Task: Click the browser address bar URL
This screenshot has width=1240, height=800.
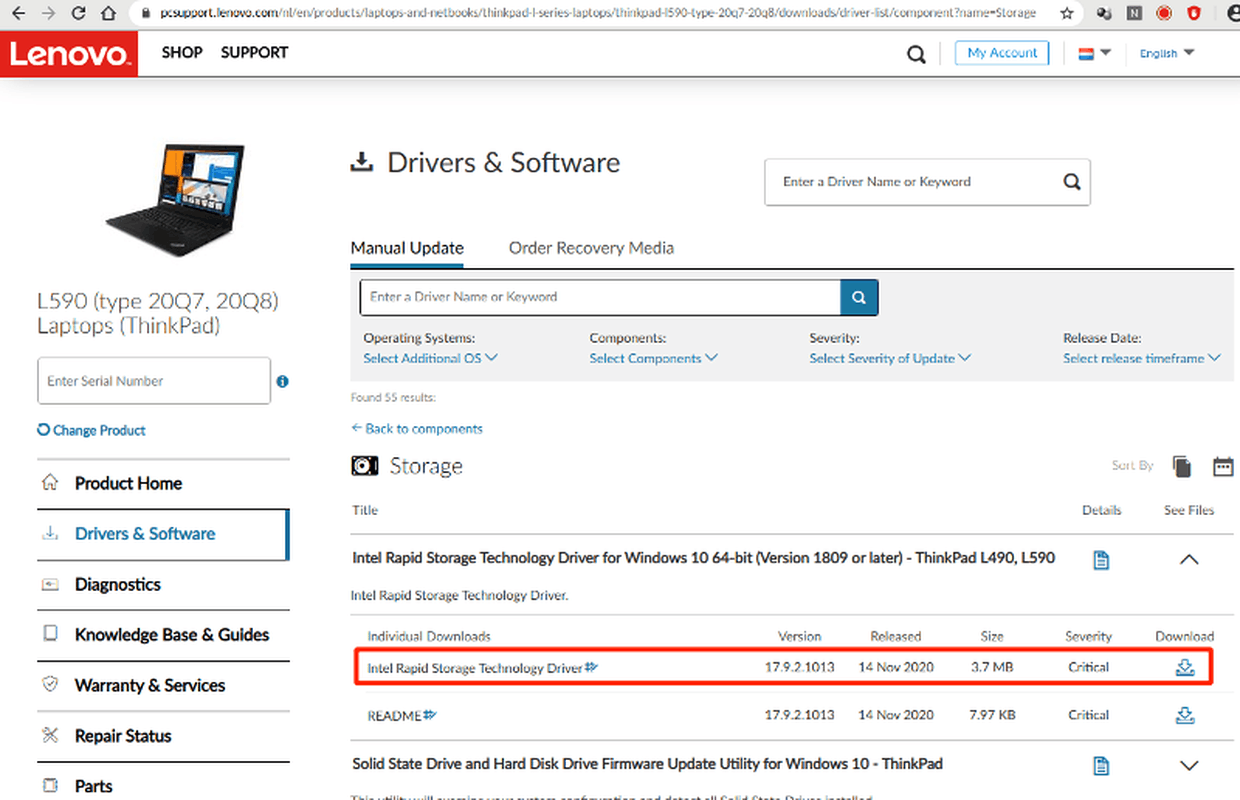Action: click(x=597, y=14)
